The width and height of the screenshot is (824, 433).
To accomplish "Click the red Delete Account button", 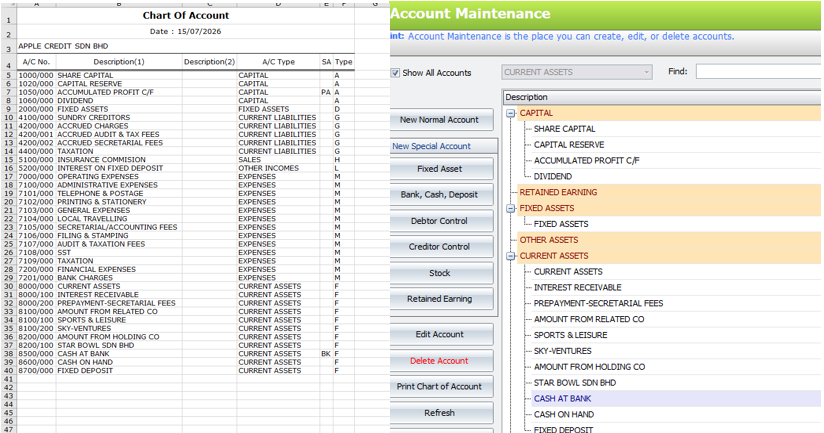I will [x=439, y=360].
